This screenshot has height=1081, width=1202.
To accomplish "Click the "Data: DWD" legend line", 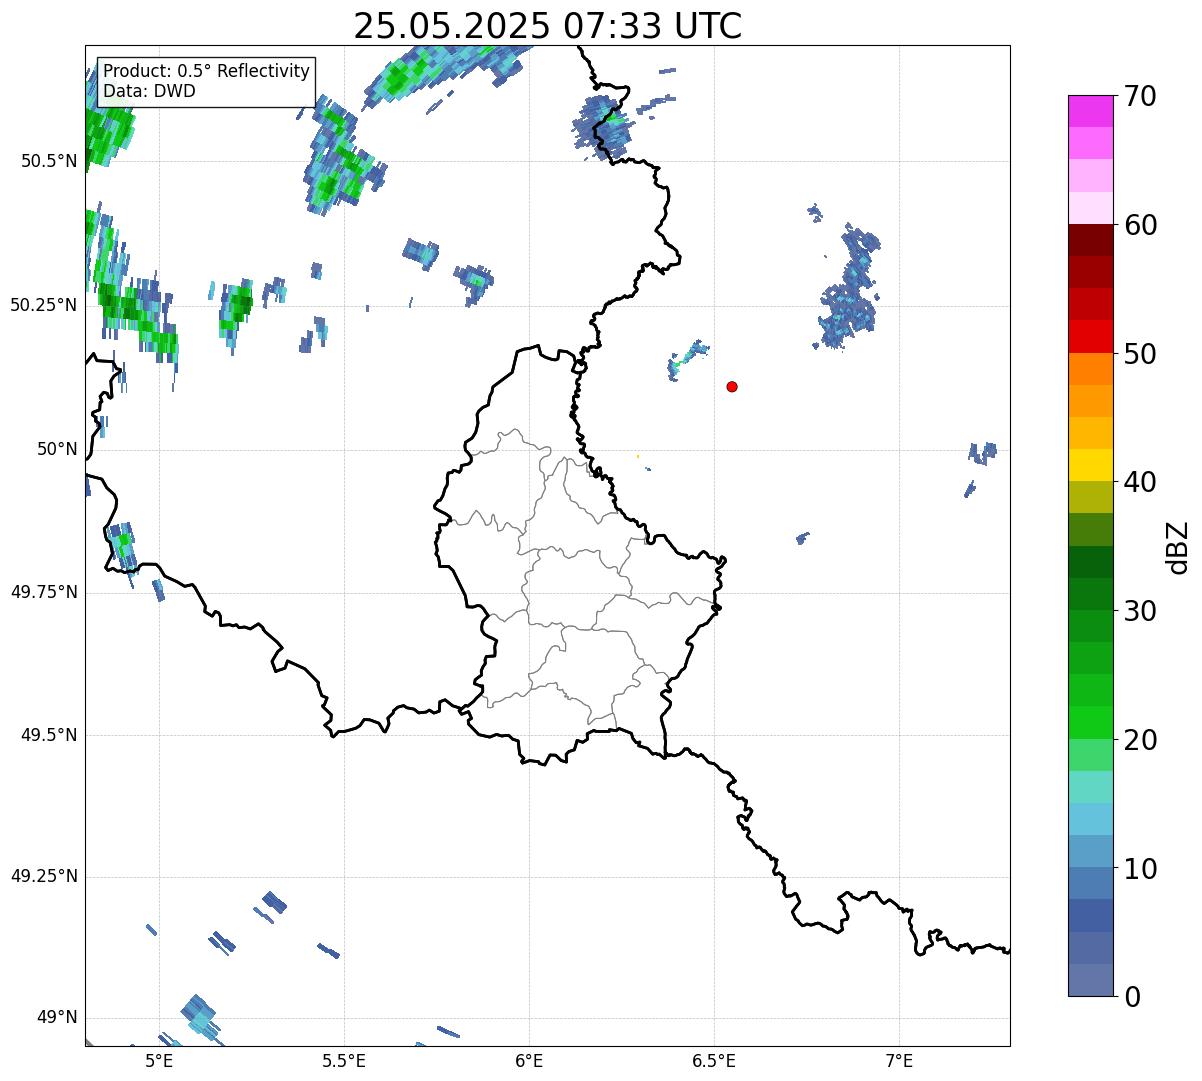I will (149, 91).
